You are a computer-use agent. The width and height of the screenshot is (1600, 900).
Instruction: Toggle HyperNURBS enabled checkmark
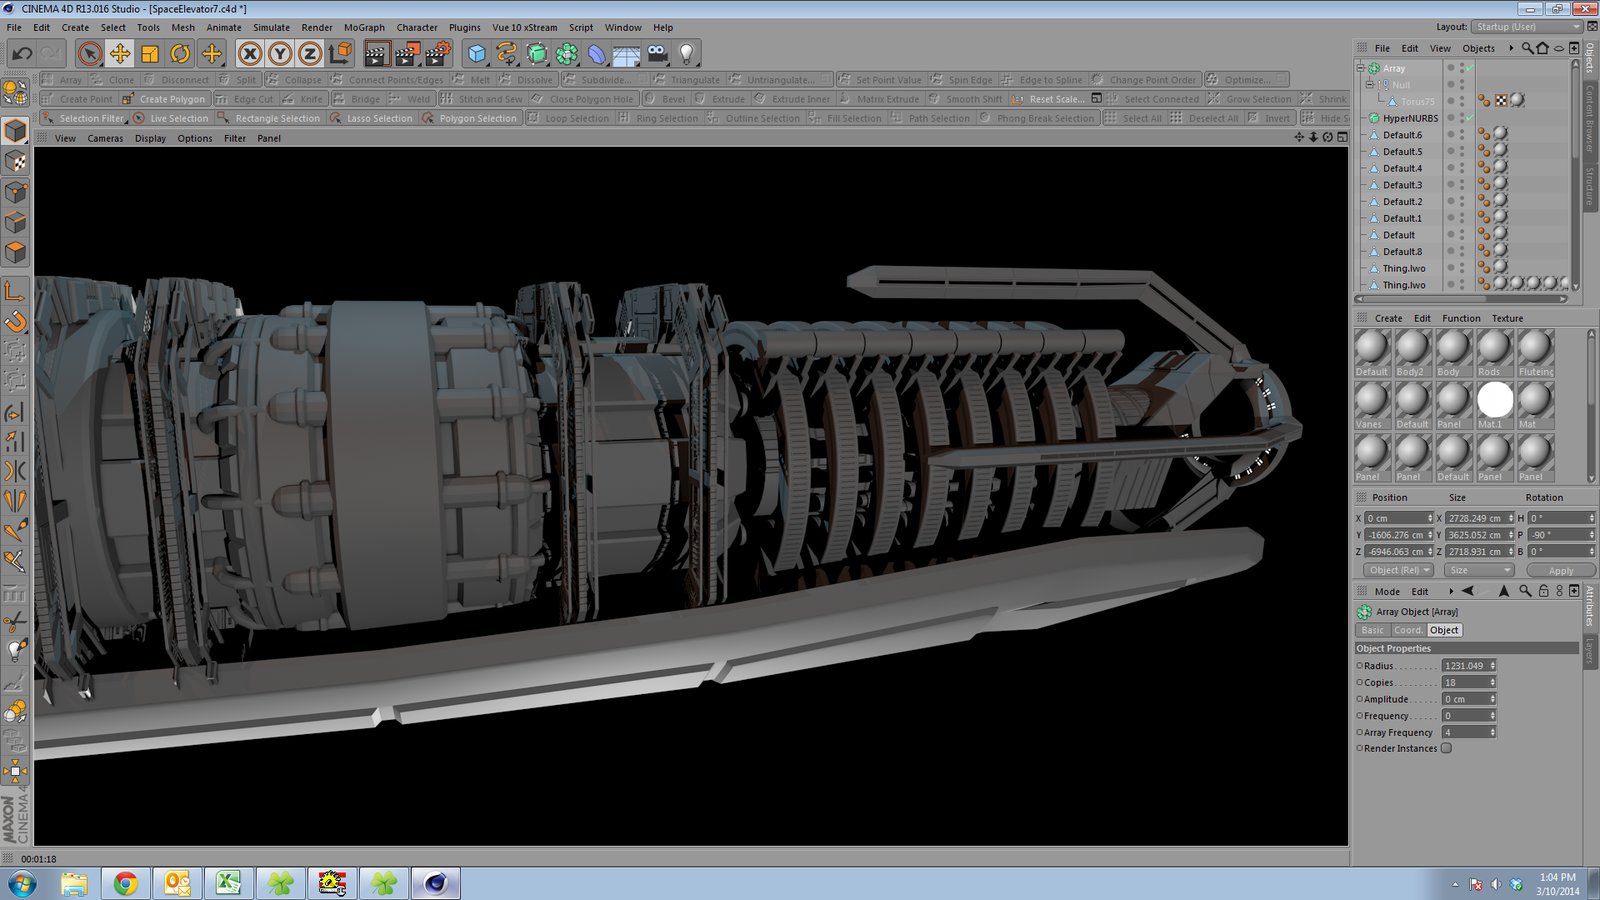1470,118
